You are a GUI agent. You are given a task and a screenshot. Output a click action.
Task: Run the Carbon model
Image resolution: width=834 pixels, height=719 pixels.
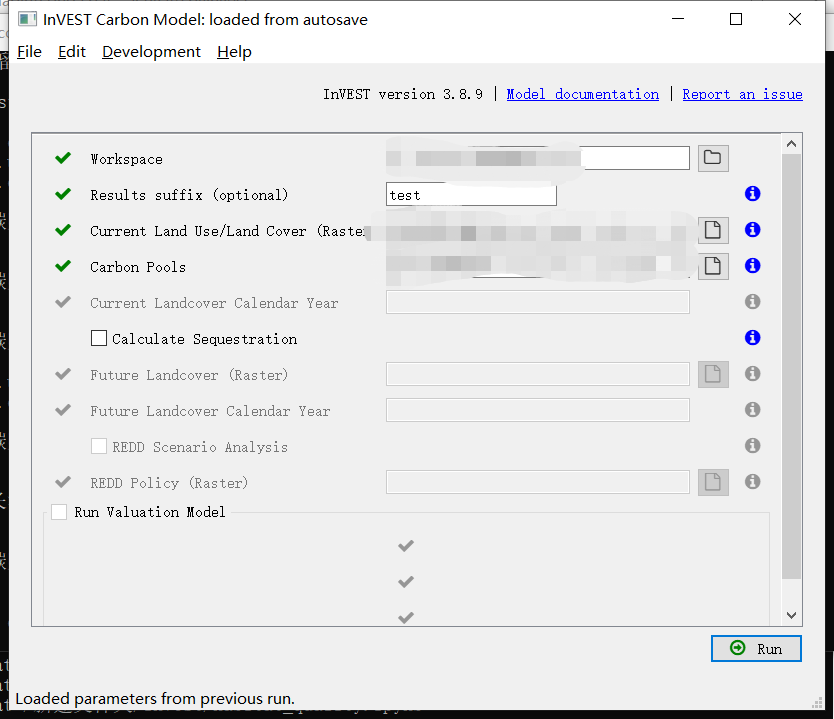pyautogui.click(x=756, y=649)
